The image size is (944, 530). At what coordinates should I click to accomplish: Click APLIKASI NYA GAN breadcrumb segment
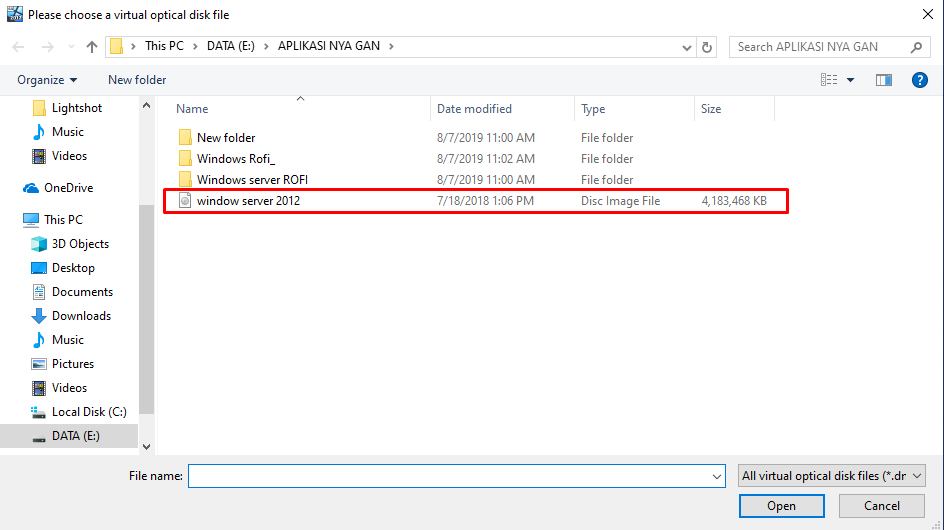click(x=329, y=46)
